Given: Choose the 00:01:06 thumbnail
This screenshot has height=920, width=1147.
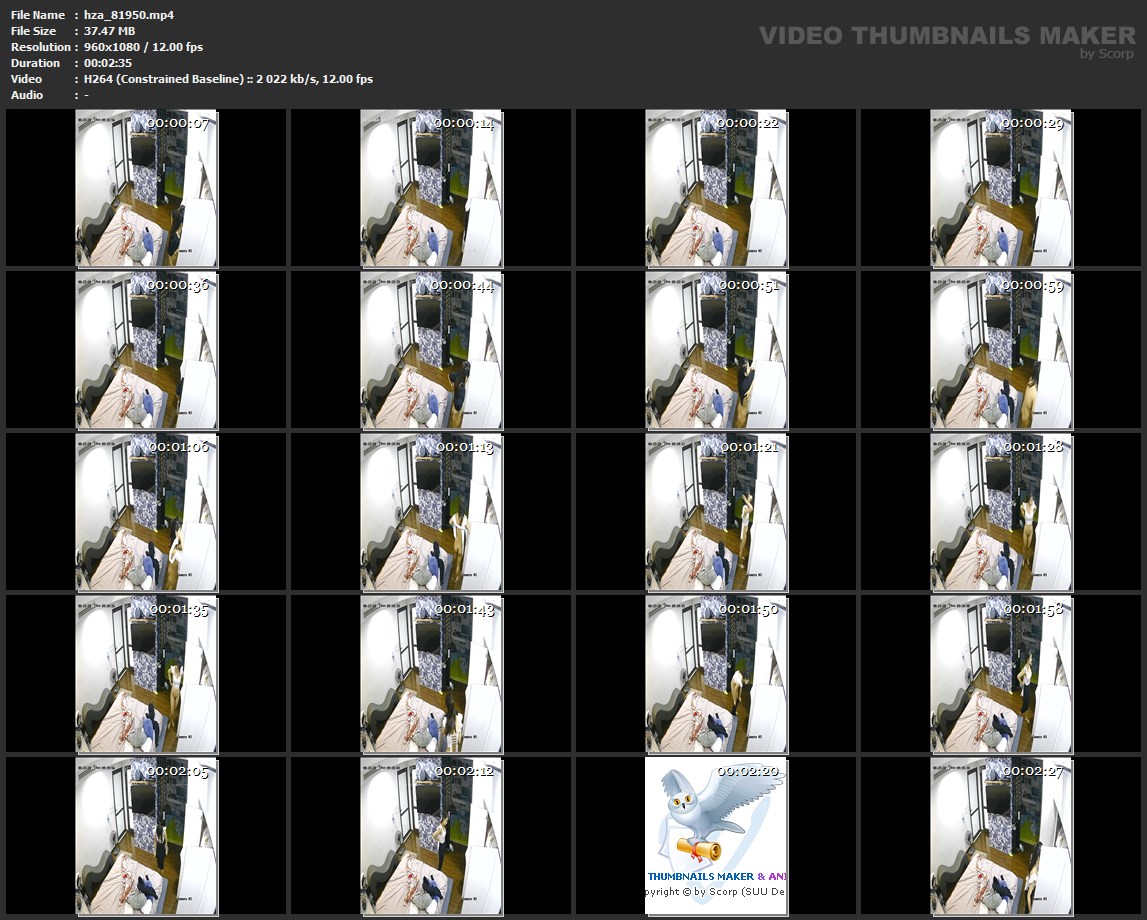Looking at the screenshot, I should [147, 512].
